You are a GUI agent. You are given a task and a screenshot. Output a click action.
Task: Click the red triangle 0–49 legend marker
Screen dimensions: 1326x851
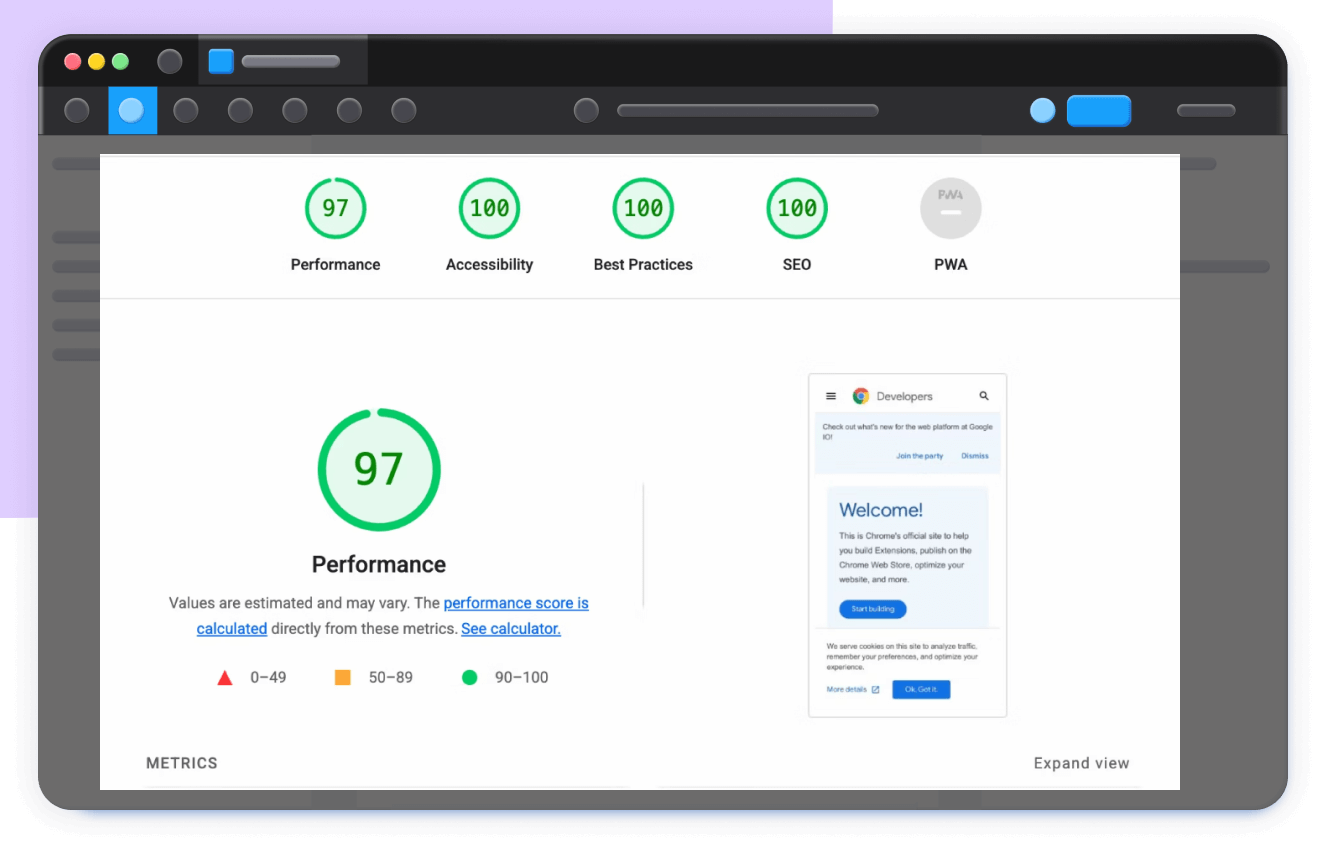[225, 678]
